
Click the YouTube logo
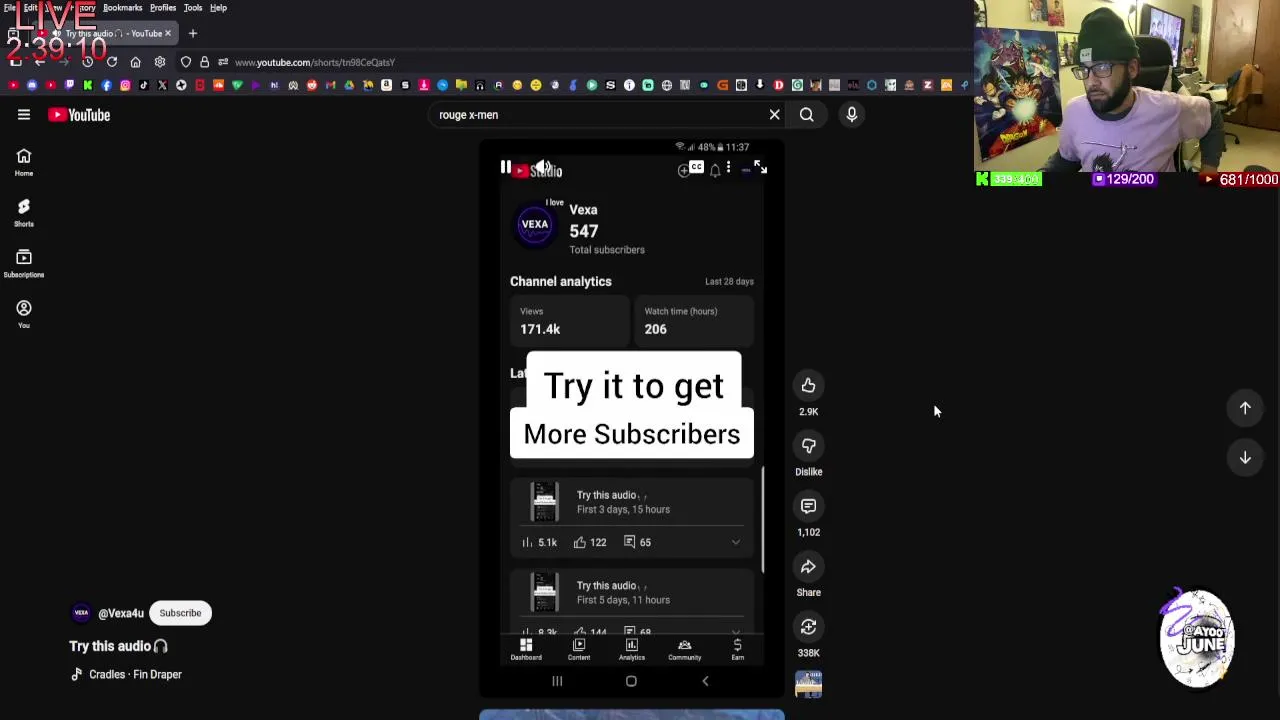(x=79, y=115)
